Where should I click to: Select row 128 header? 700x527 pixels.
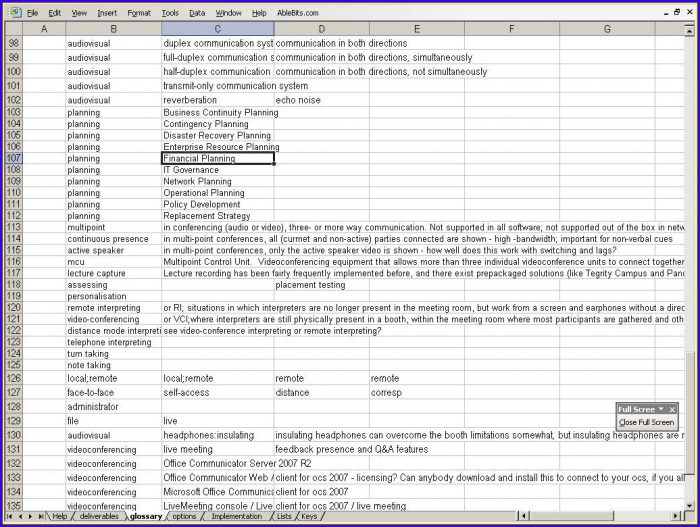(13, 406)
